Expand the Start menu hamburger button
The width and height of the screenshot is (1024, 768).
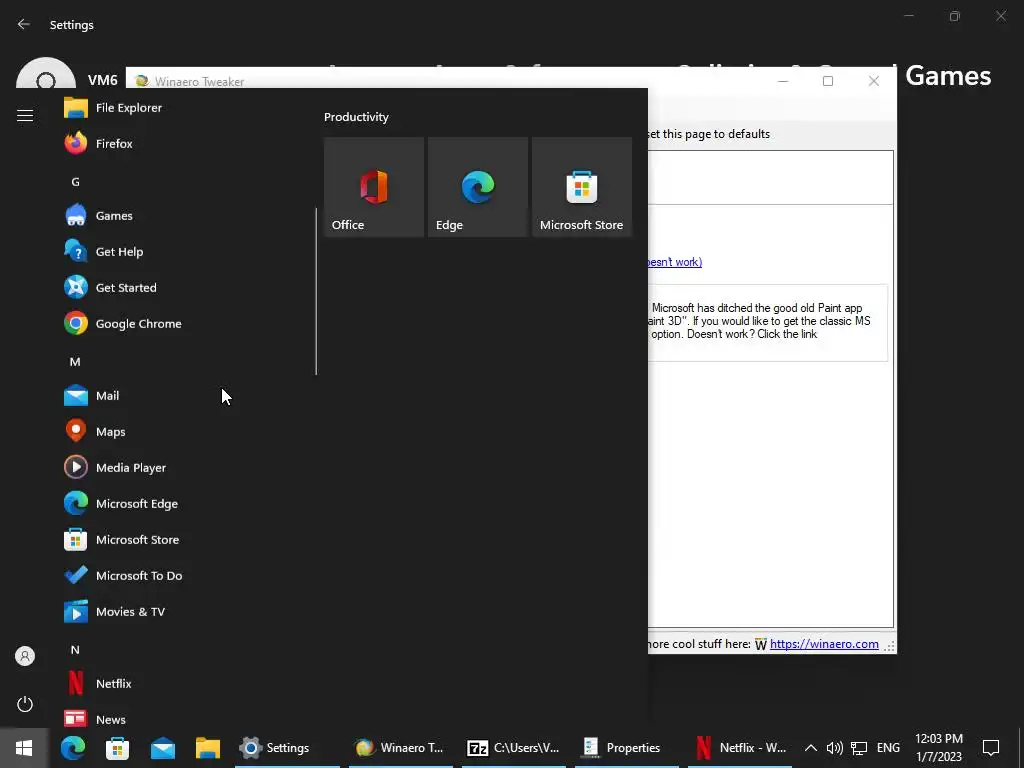point(25,116)
